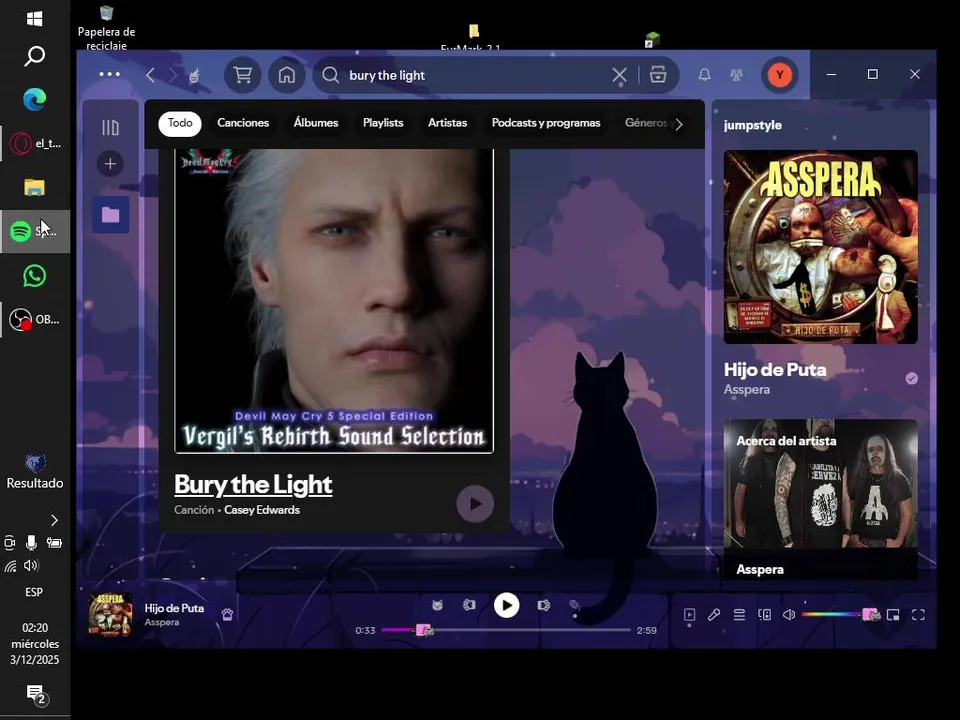Toggle saved checkmark for Hijo de Puta
Viewport: 960px width, 720px height.
pyautogui.click(x=912, y=378)
